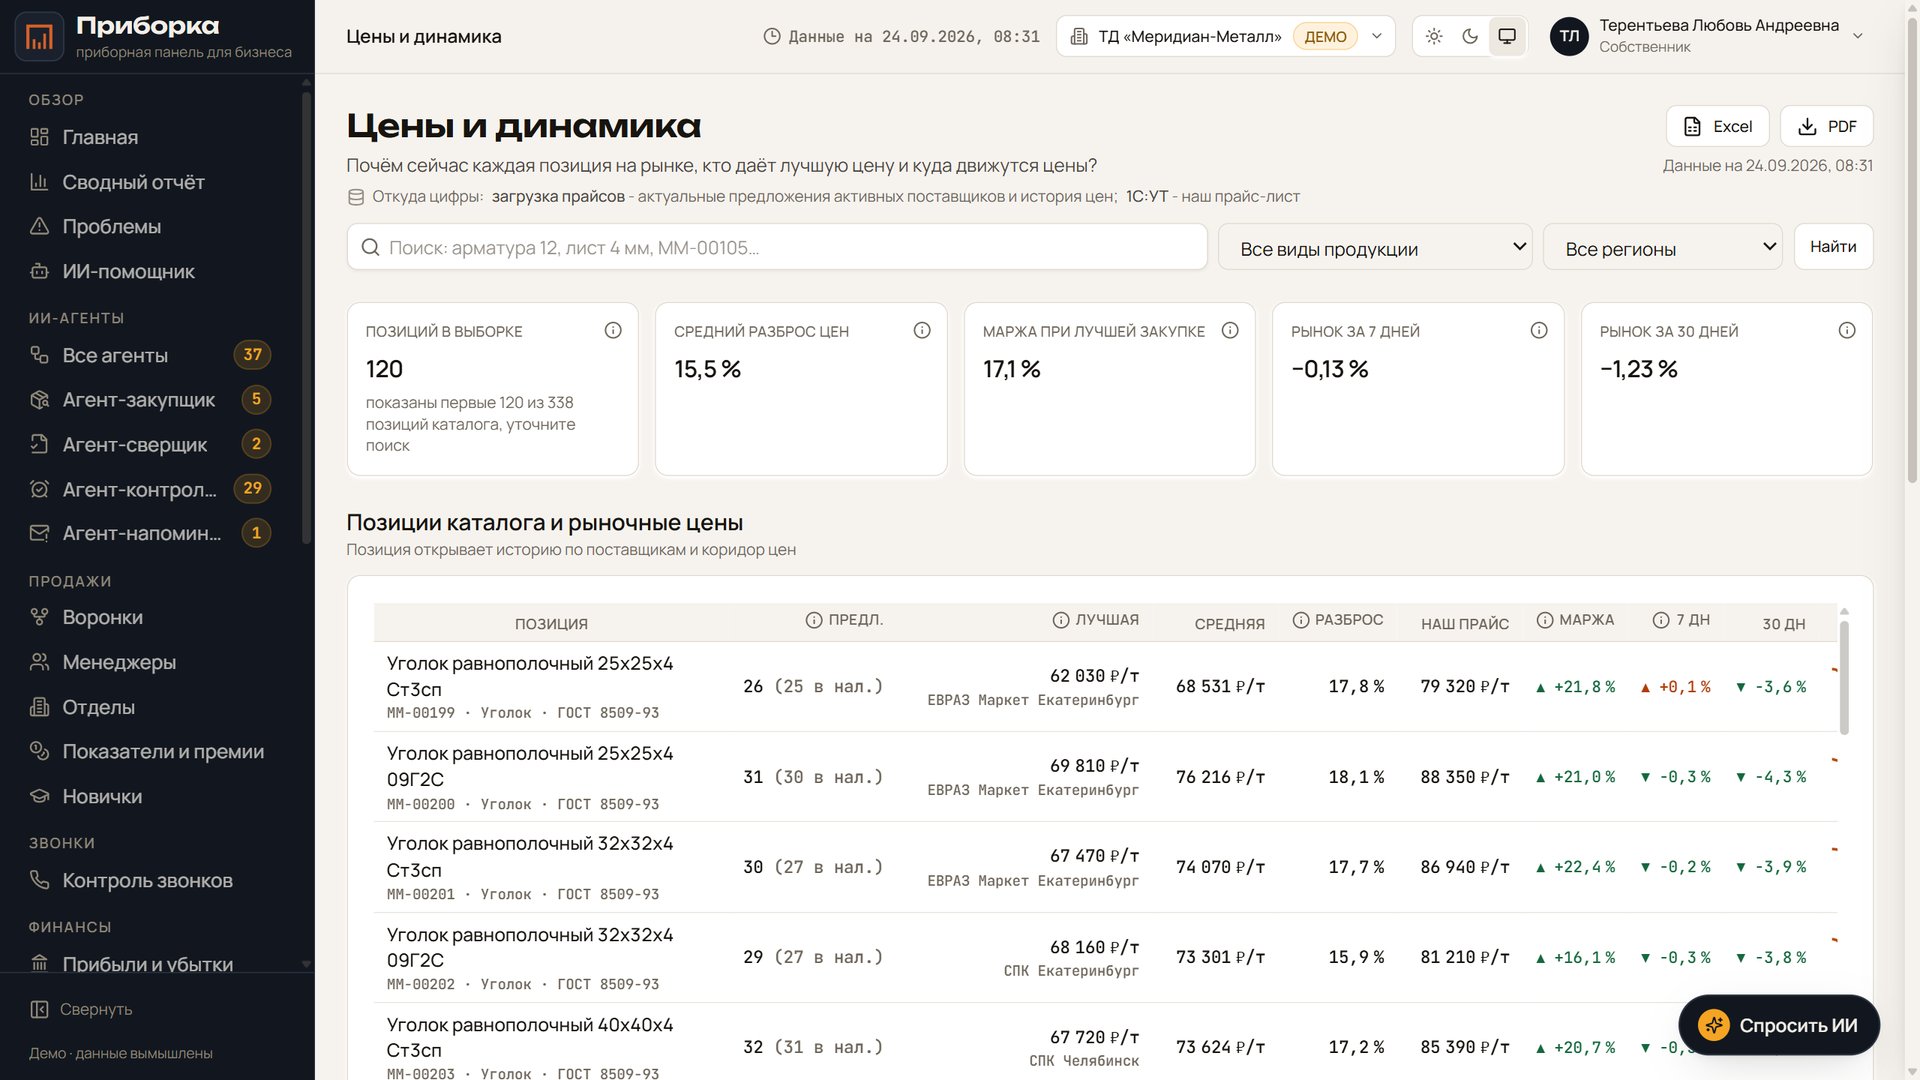The image size is (1920, 1080).
Task: Show info for Рынок за 7 дней card
Action: click(1539, 330)
